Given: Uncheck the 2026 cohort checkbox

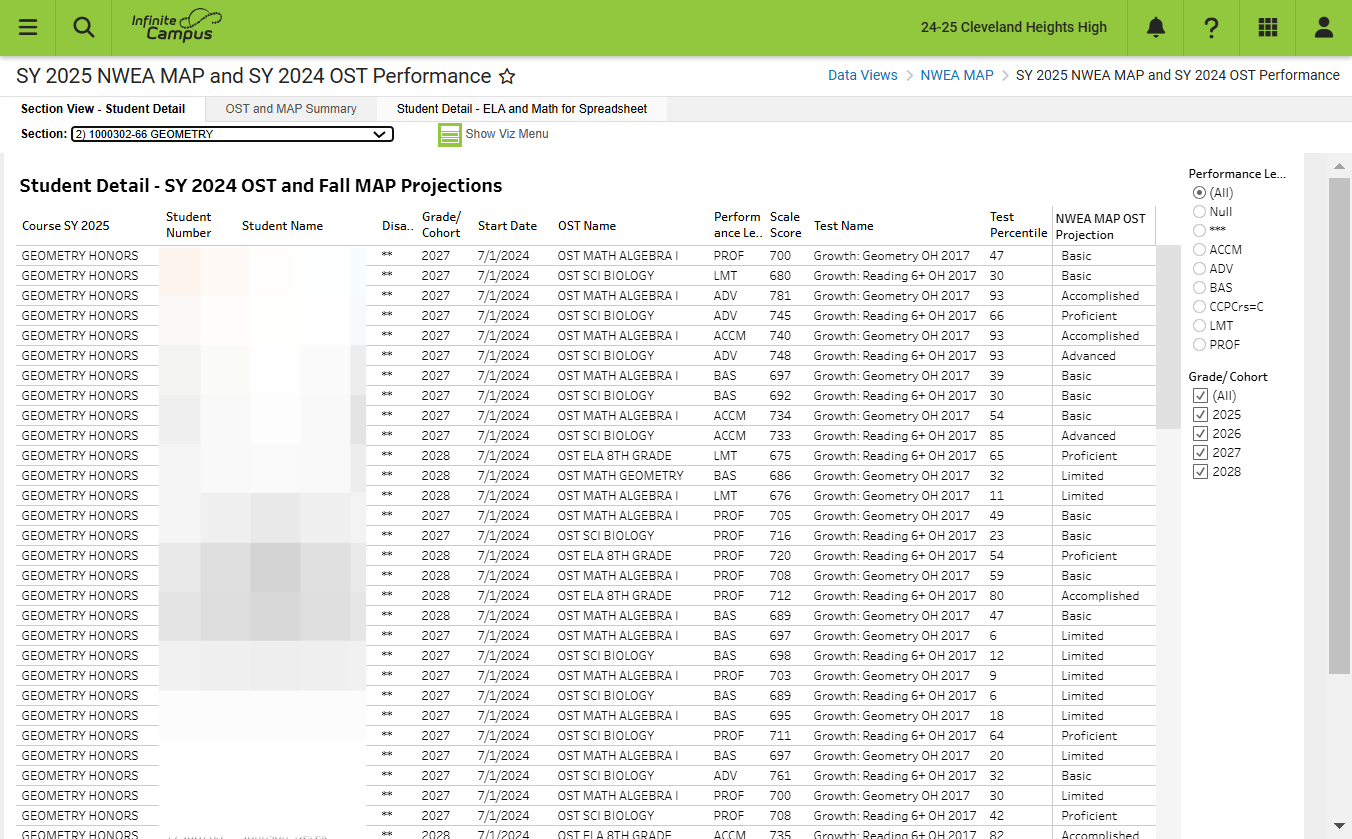Looking at the screenshot, I should coord(1200,434).
